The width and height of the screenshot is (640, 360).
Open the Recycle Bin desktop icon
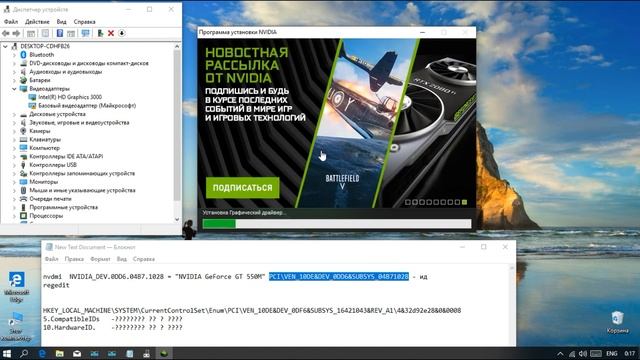click(617, 322)
